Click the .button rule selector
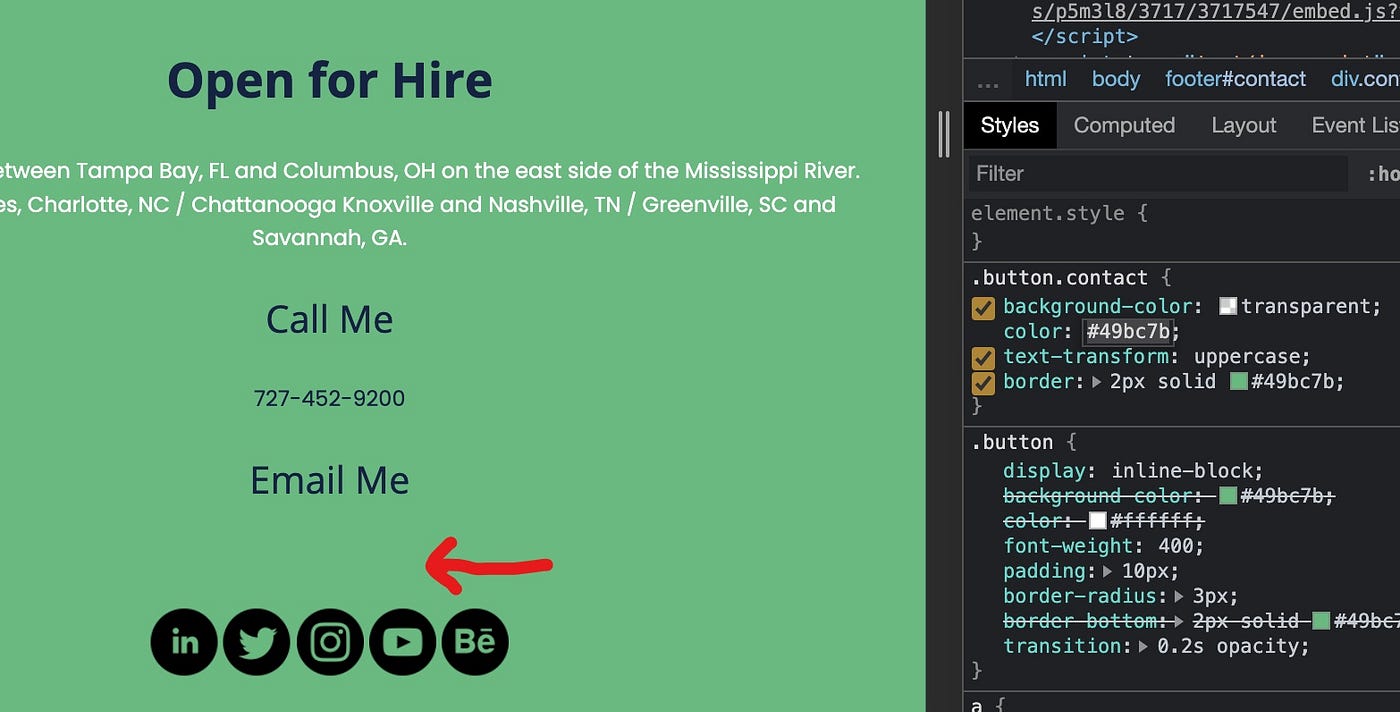This screenshot has width=1400, height=712. [x=1012, y=442]
